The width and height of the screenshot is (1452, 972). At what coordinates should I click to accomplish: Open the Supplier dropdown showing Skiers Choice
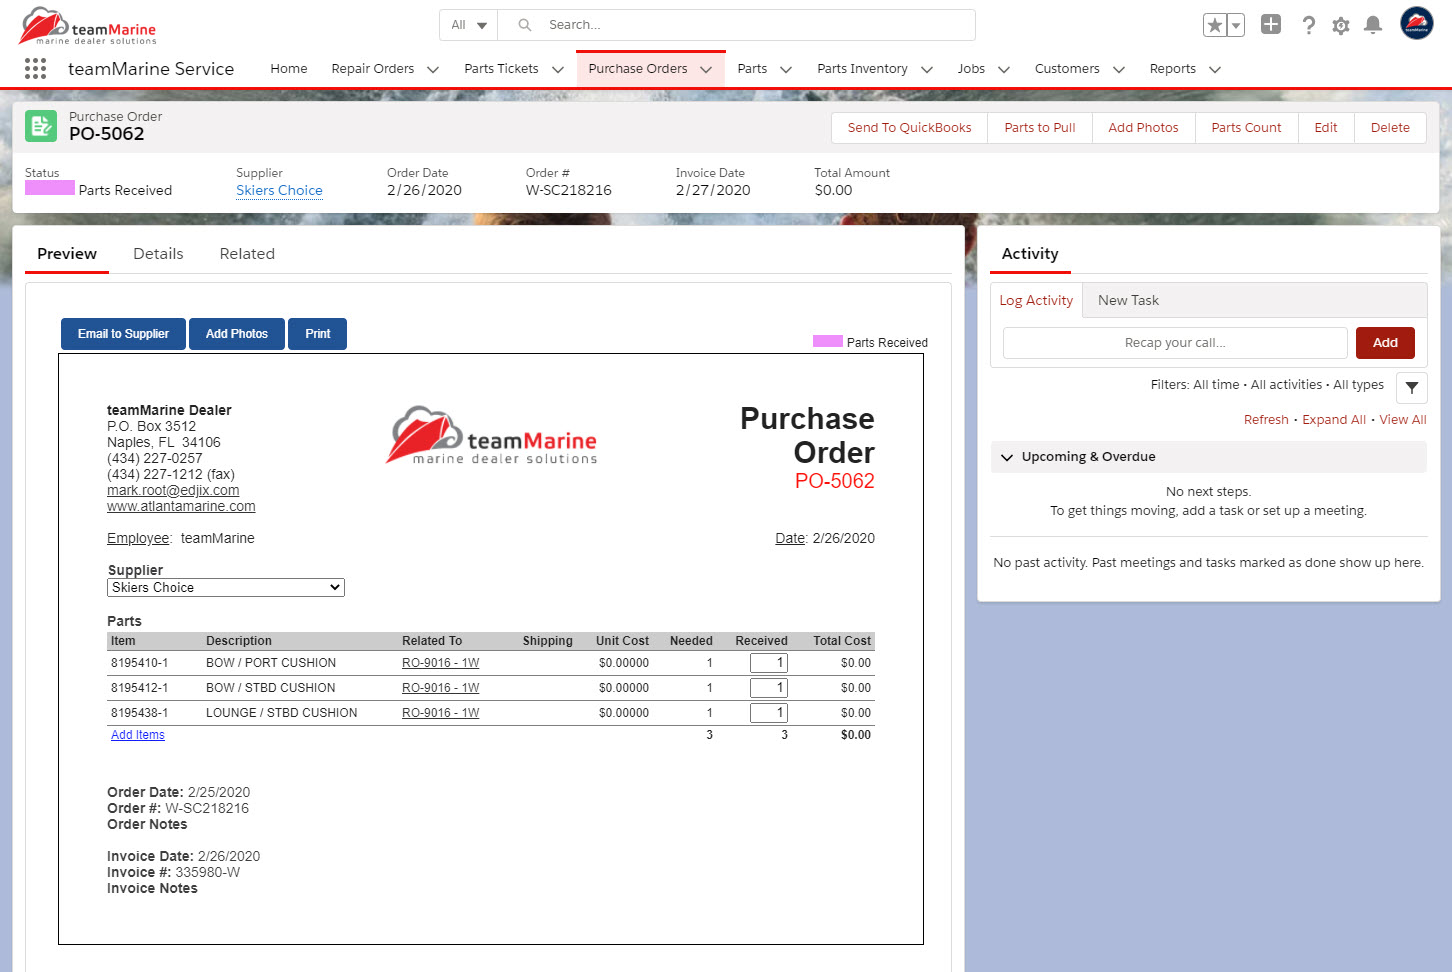[225, 587]
